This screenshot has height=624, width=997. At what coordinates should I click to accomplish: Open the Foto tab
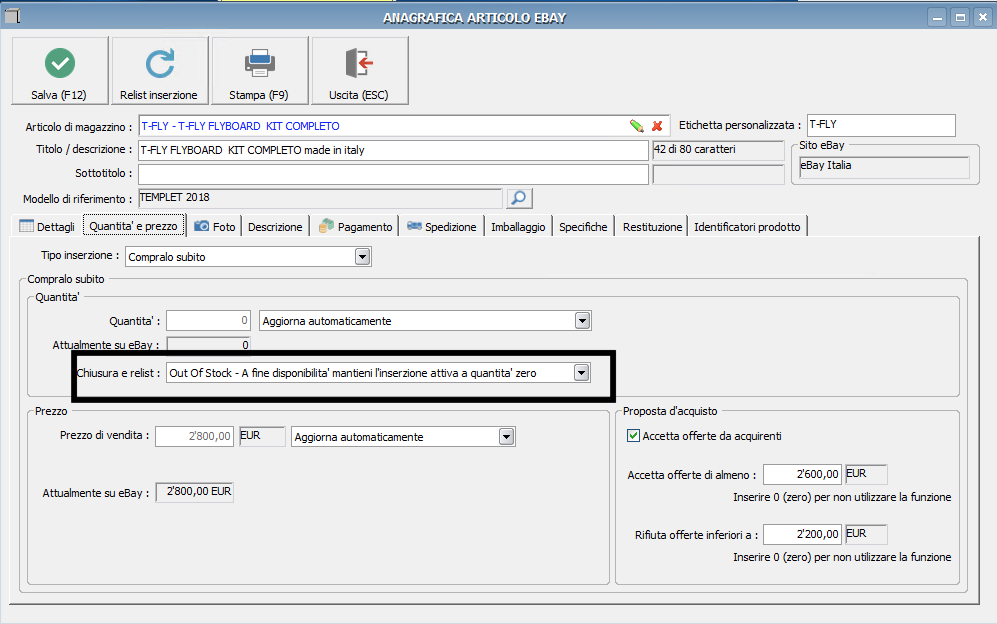(215, 226)
